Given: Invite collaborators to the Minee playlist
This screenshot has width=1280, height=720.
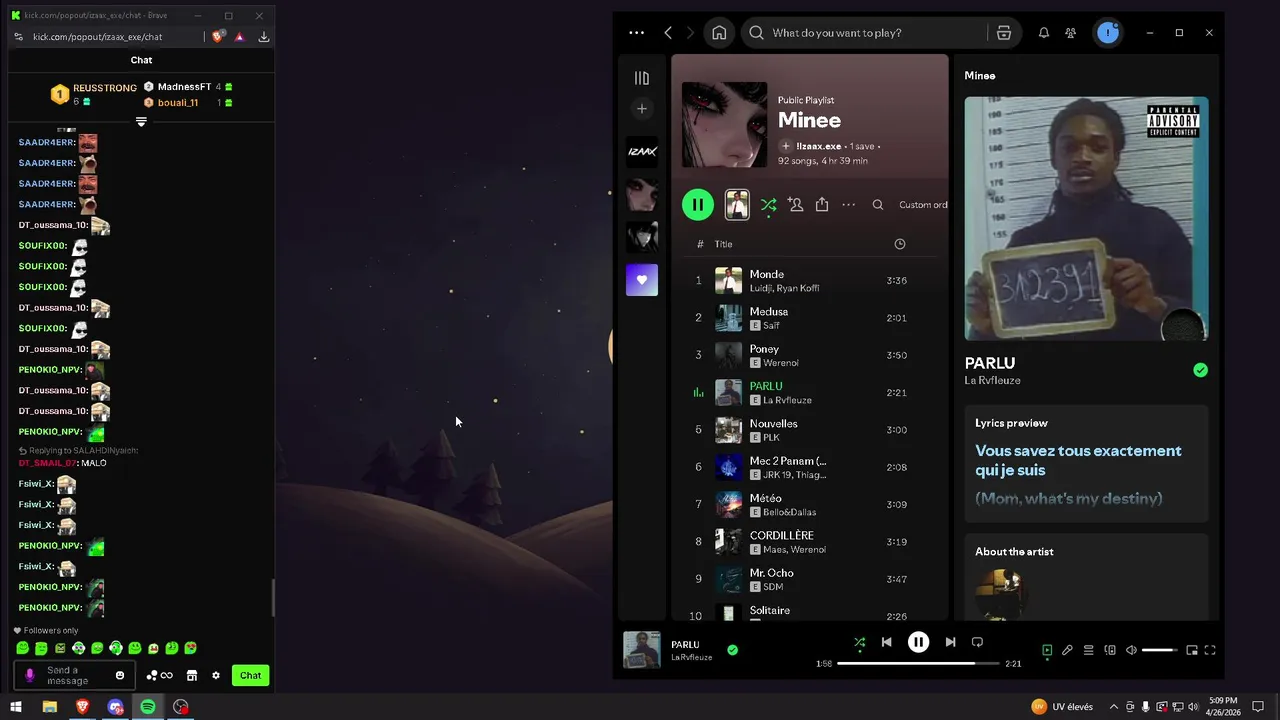Looking at the screenshot, I should [795, 205].
